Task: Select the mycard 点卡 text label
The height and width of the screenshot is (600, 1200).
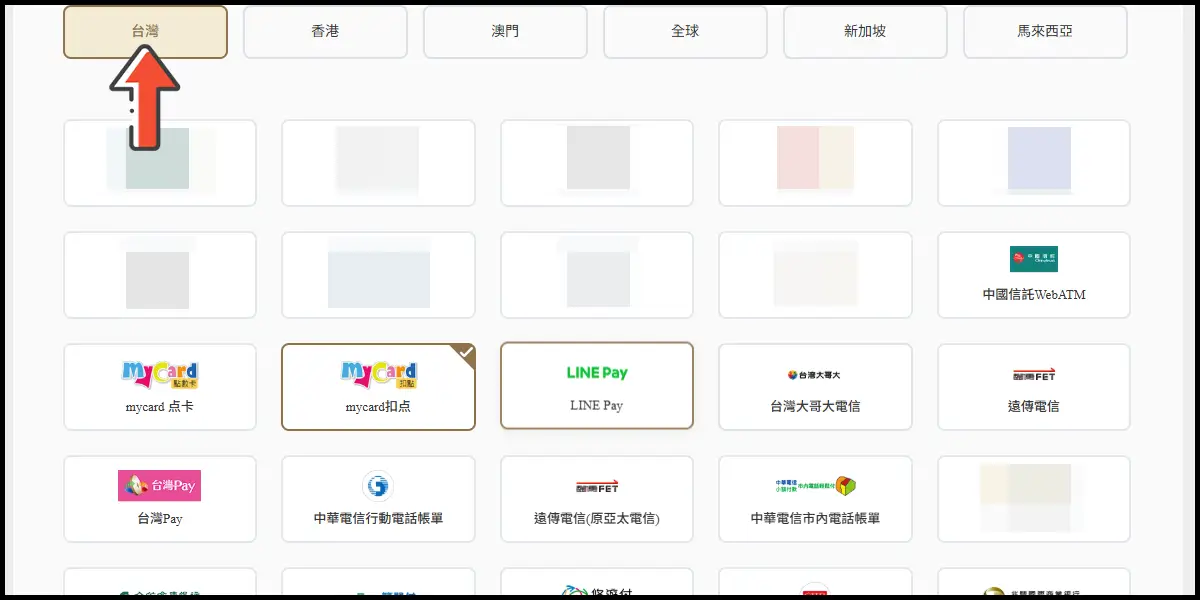Action: tap(160, 407)
